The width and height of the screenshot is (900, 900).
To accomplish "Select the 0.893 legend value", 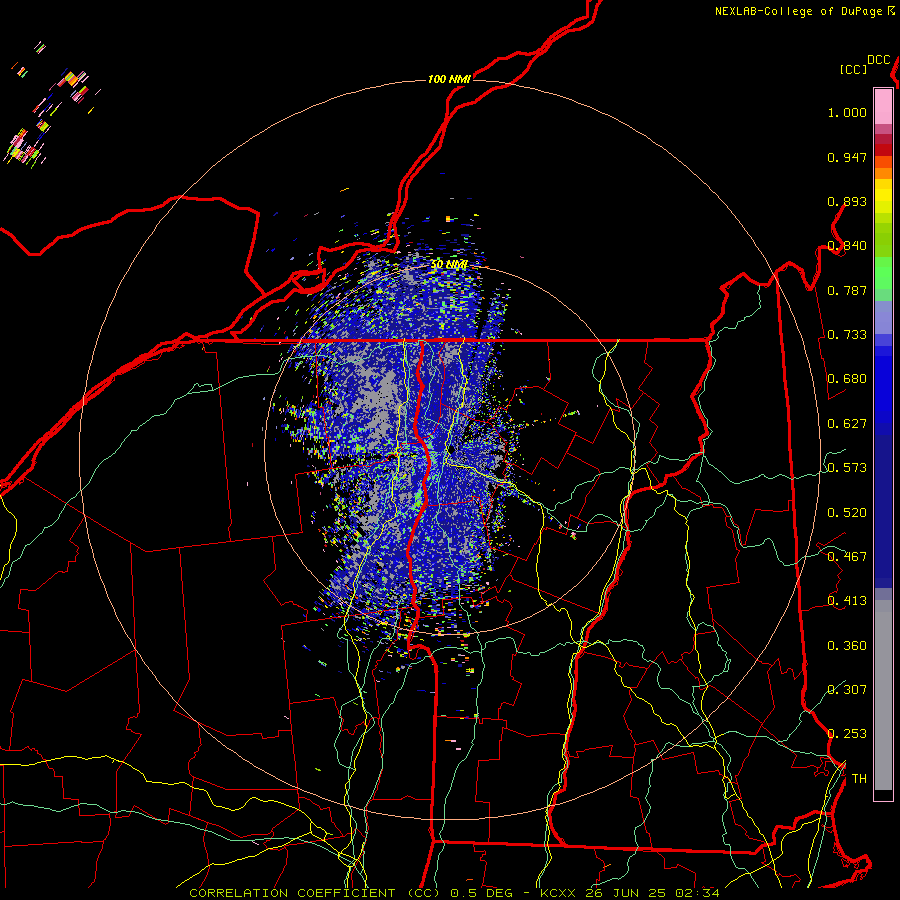I will pos(847,201).
